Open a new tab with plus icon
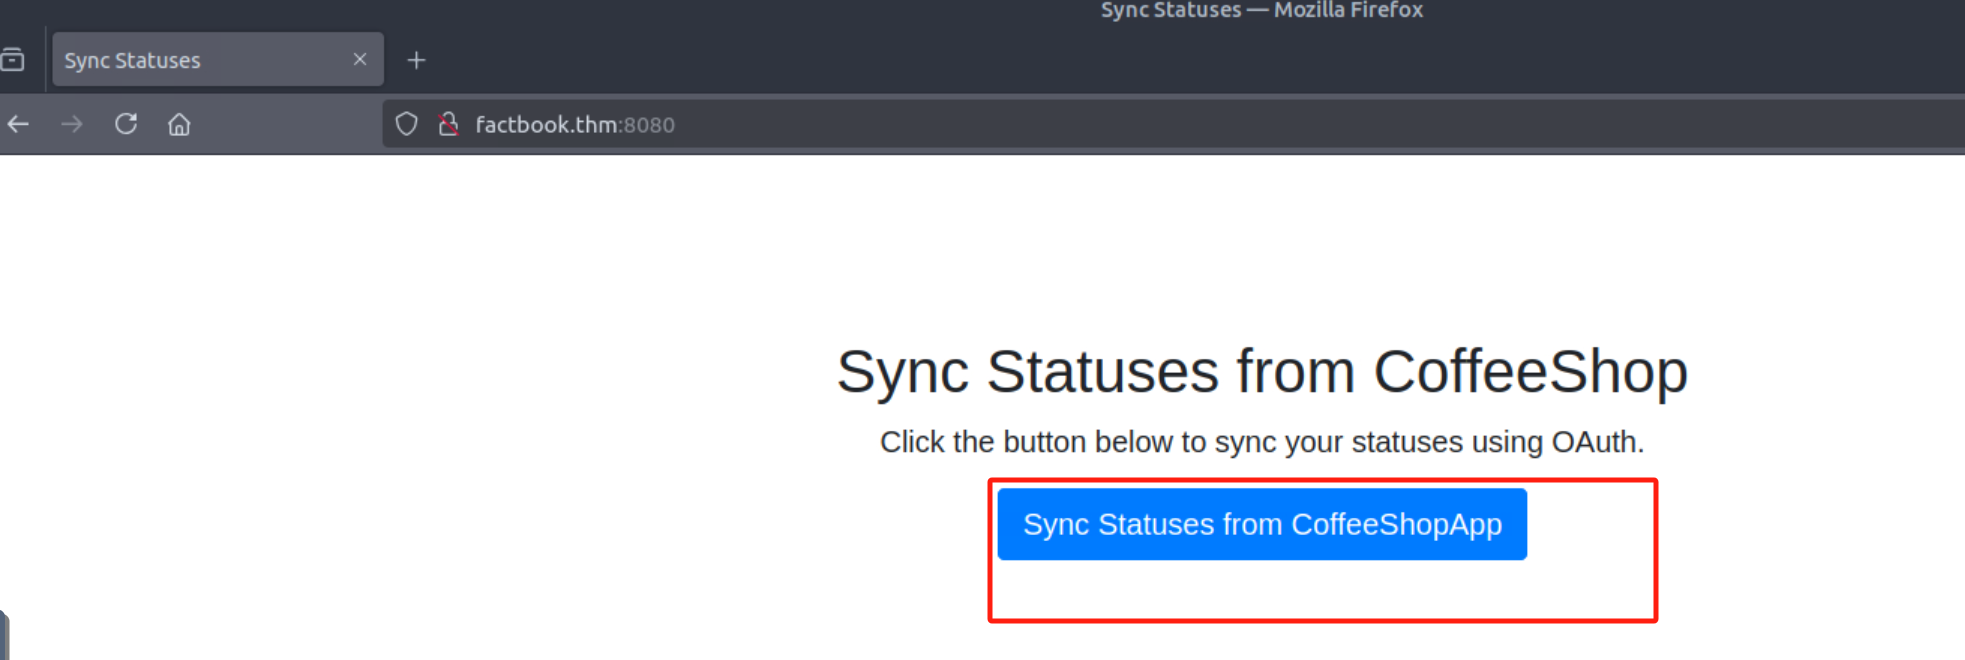The image size is (1965, 660). pyautogui.click(x=416, y=60)
